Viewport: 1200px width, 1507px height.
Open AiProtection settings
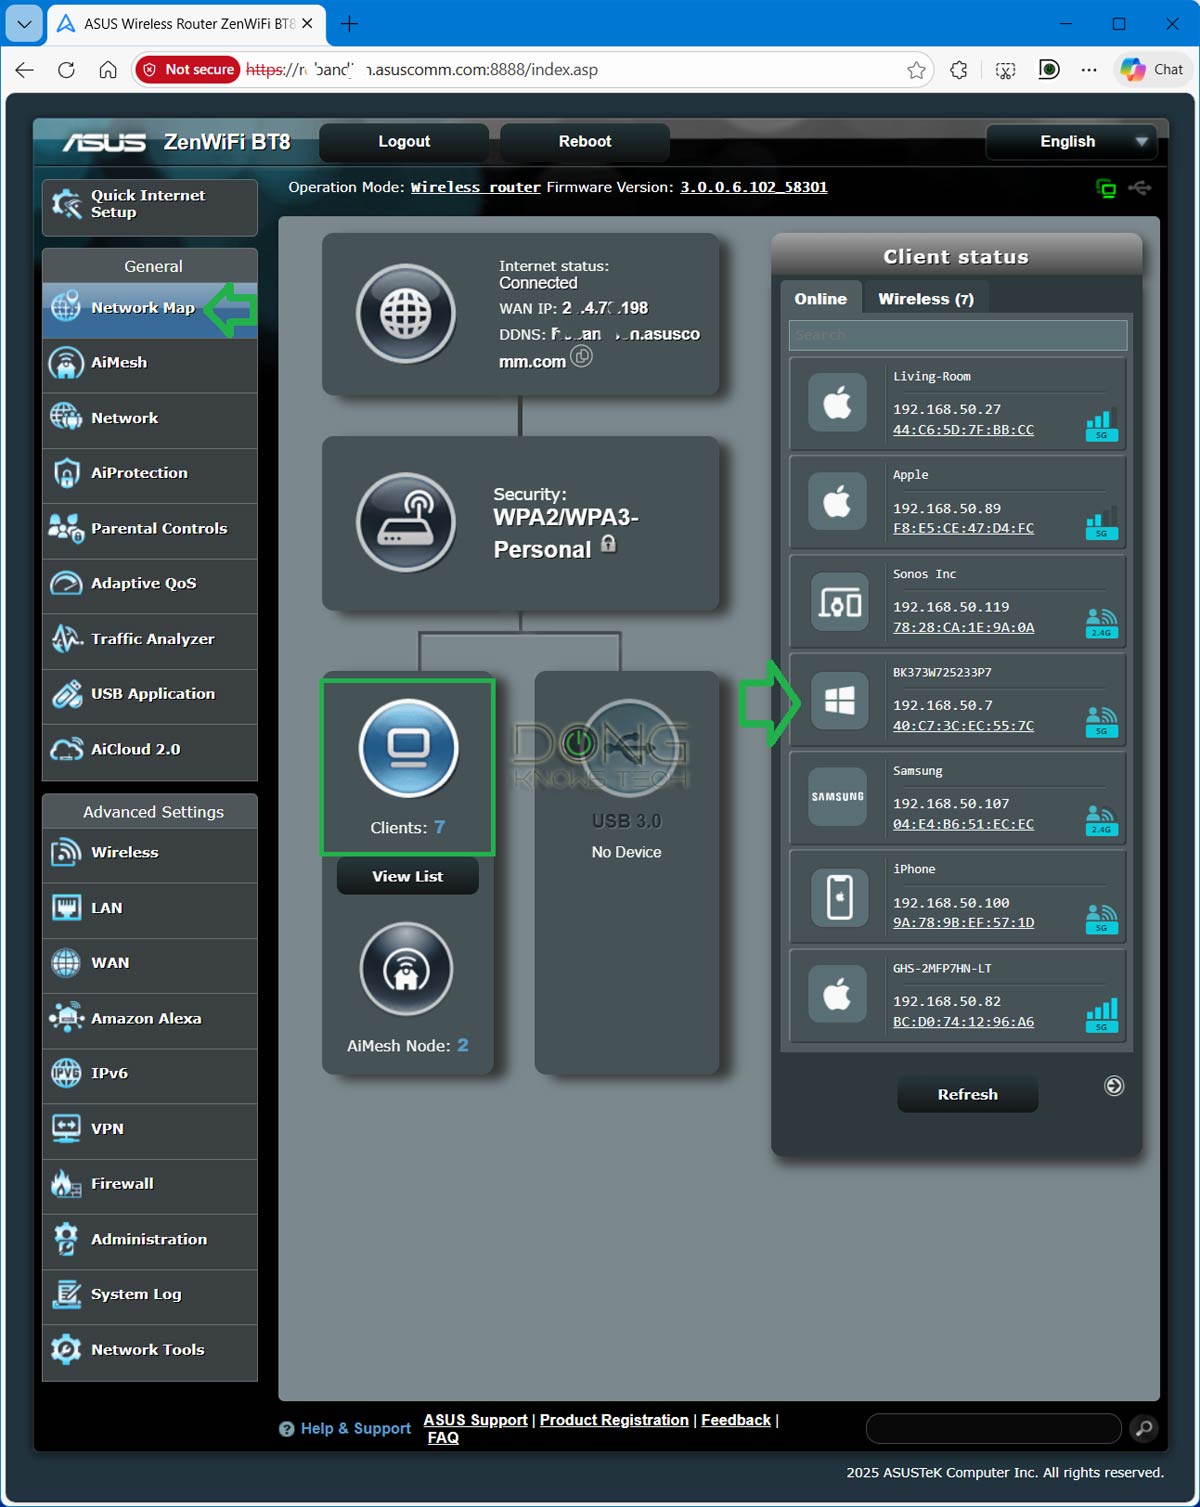[140, 473]
